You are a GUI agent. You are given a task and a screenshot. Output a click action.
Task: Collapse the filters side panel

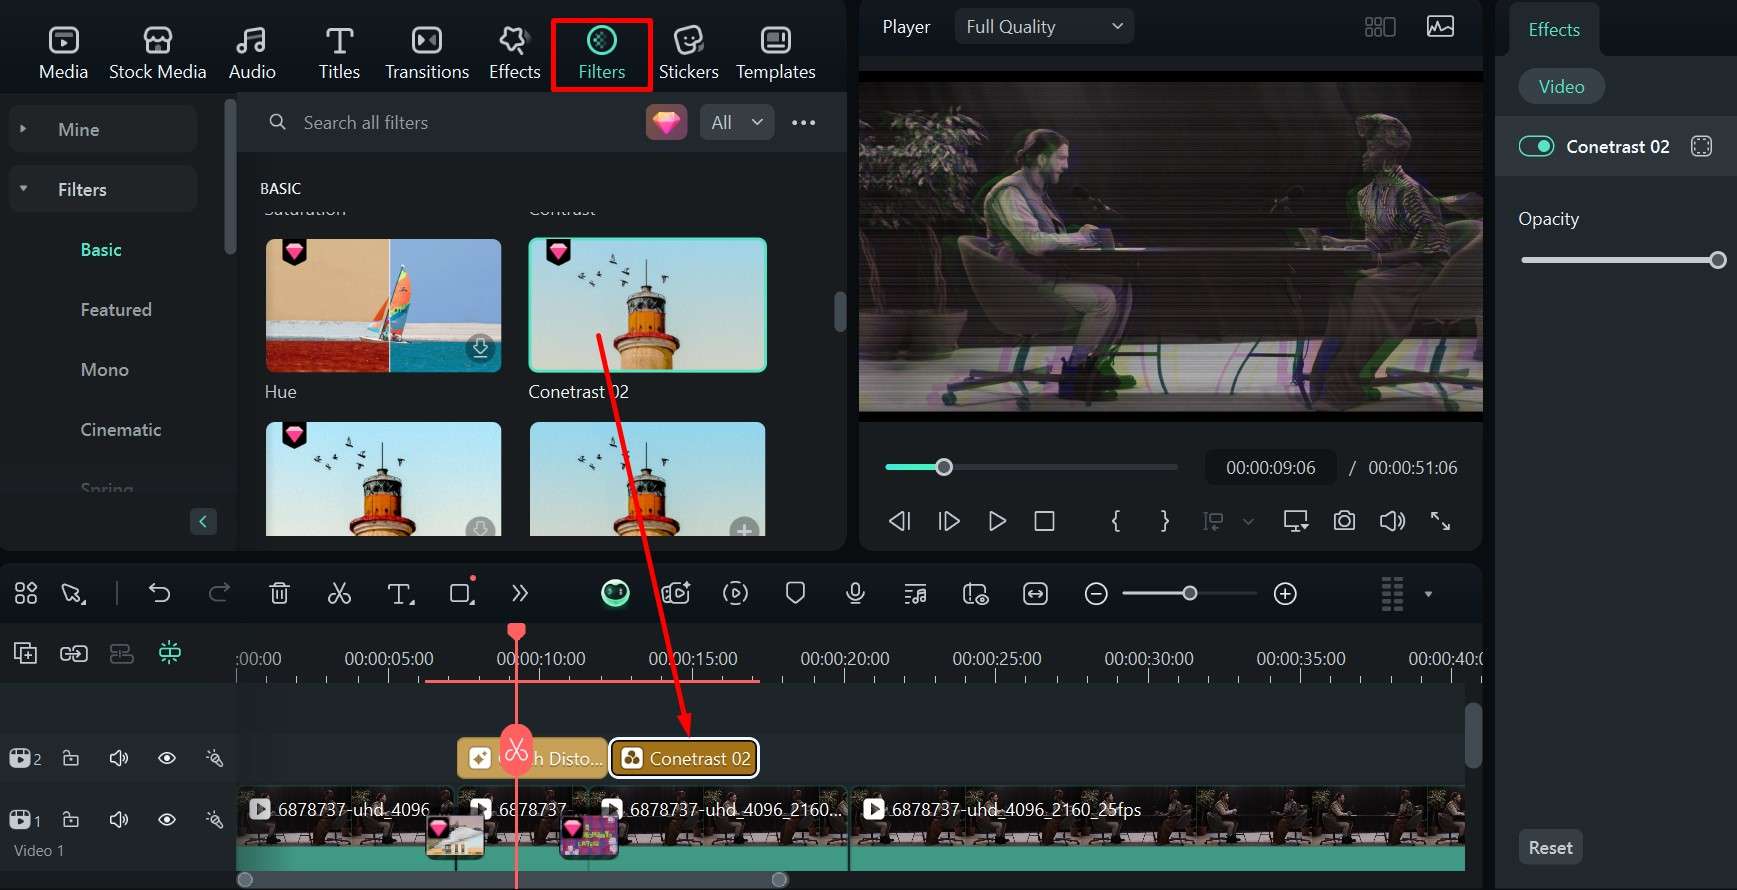point(203,521)
